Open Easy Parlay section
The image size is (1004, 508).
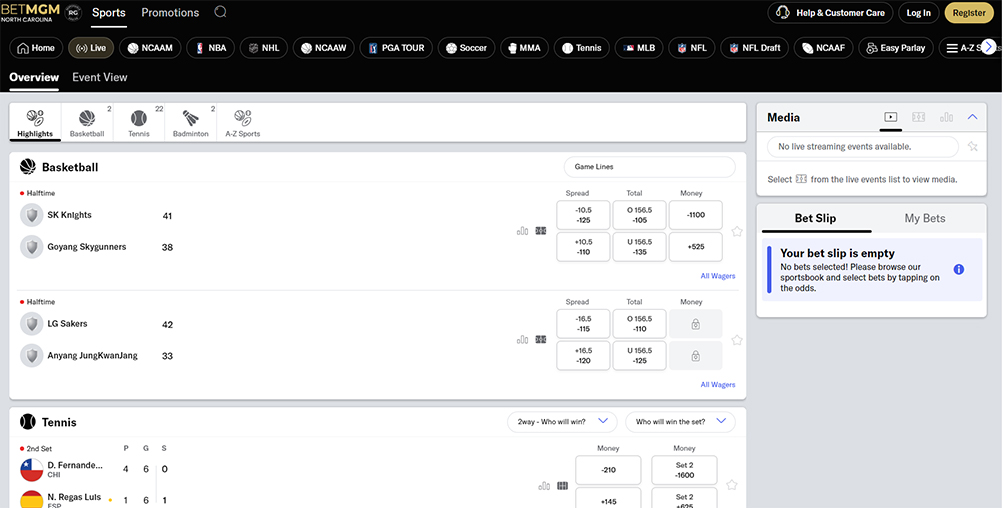896,48
